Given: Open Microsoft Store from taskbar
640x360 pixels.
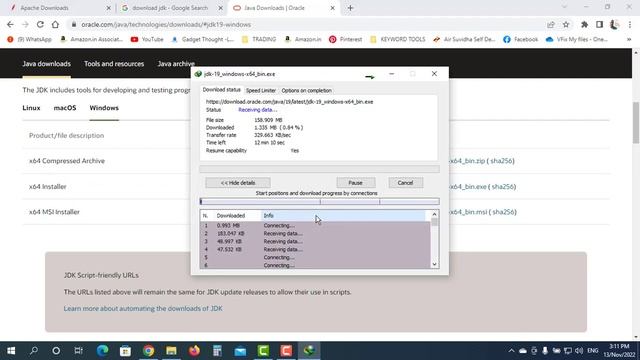Looking at the screenshot, I should click(x=125, y=351).
